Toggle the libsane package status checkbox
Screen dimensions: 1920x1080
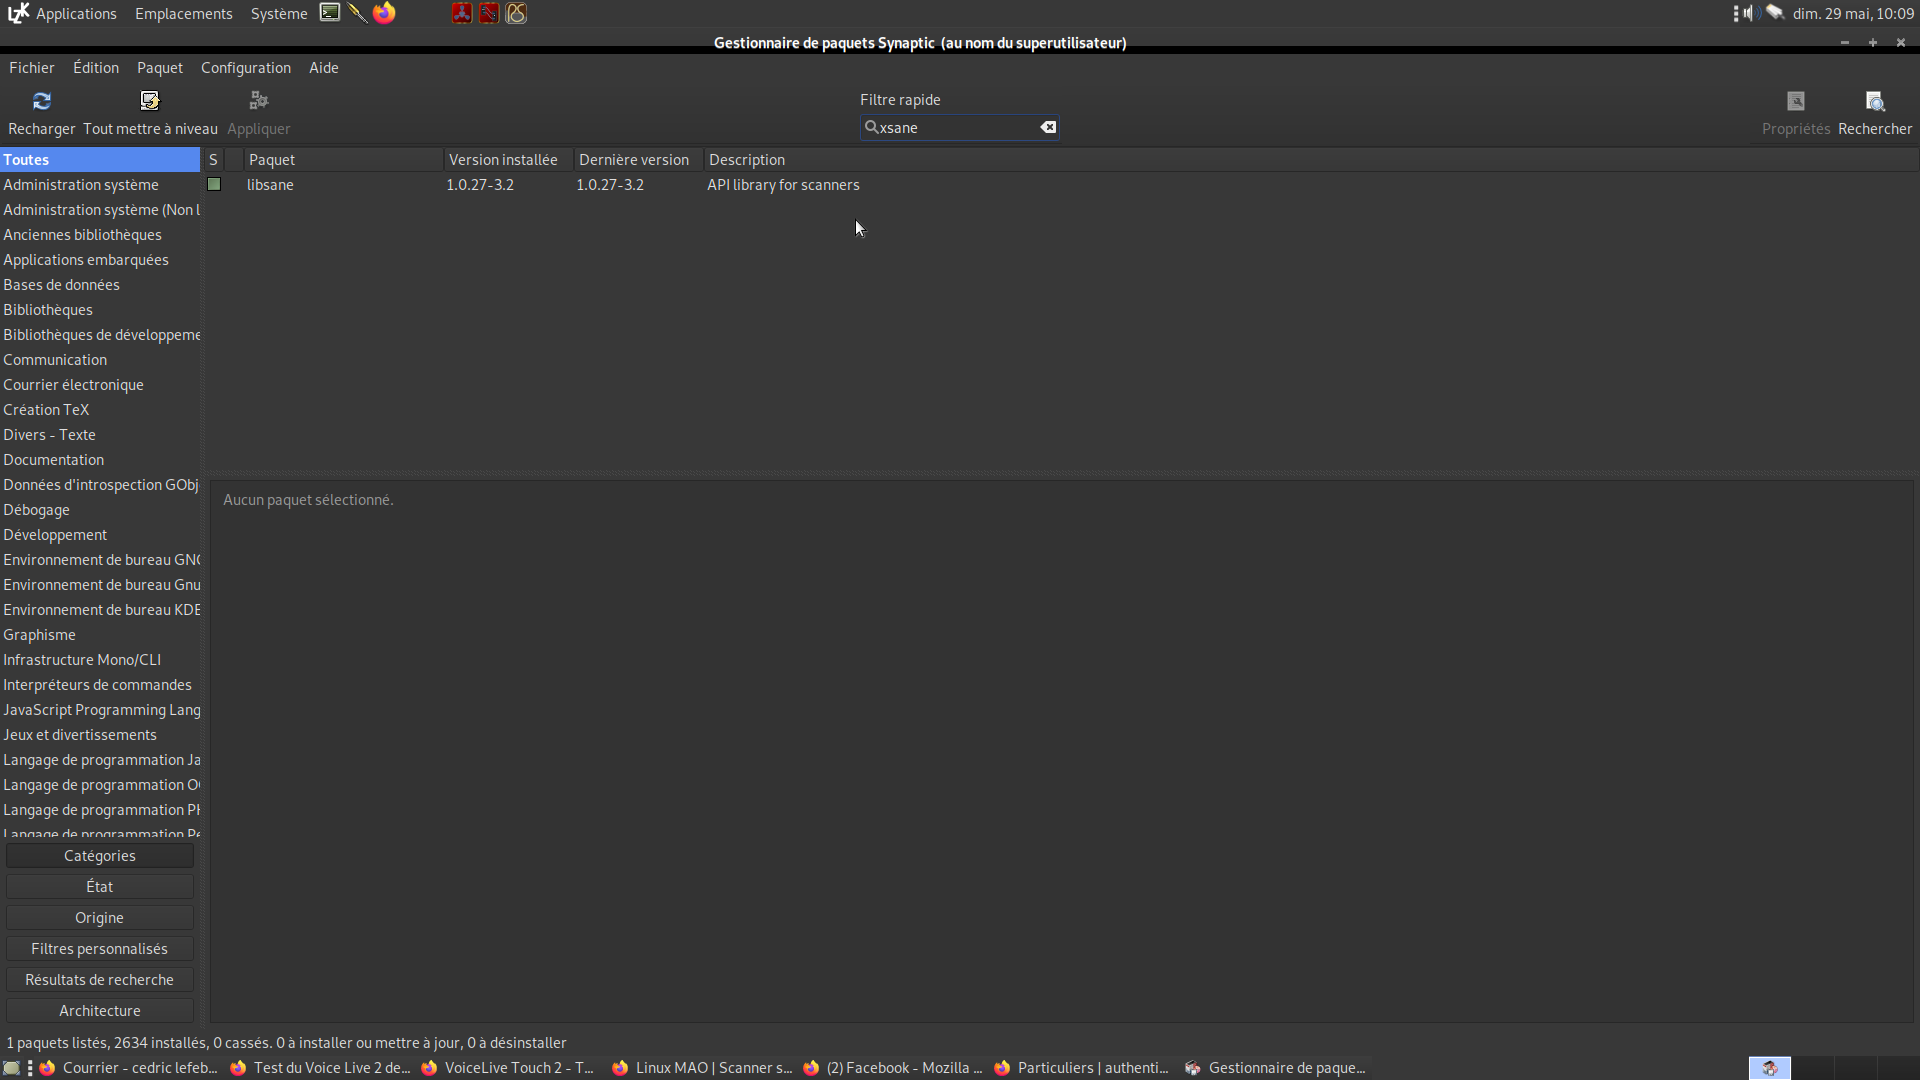(214, 185)
